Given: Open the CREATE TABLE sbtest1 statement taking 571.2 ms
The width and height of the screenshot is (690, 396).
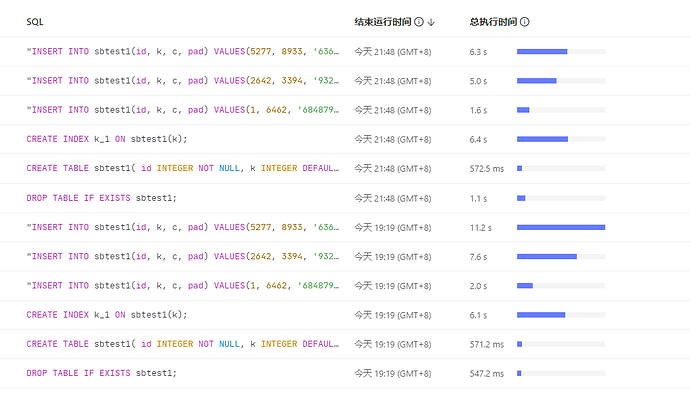Looking at the screenshot, I should point(183,344).
